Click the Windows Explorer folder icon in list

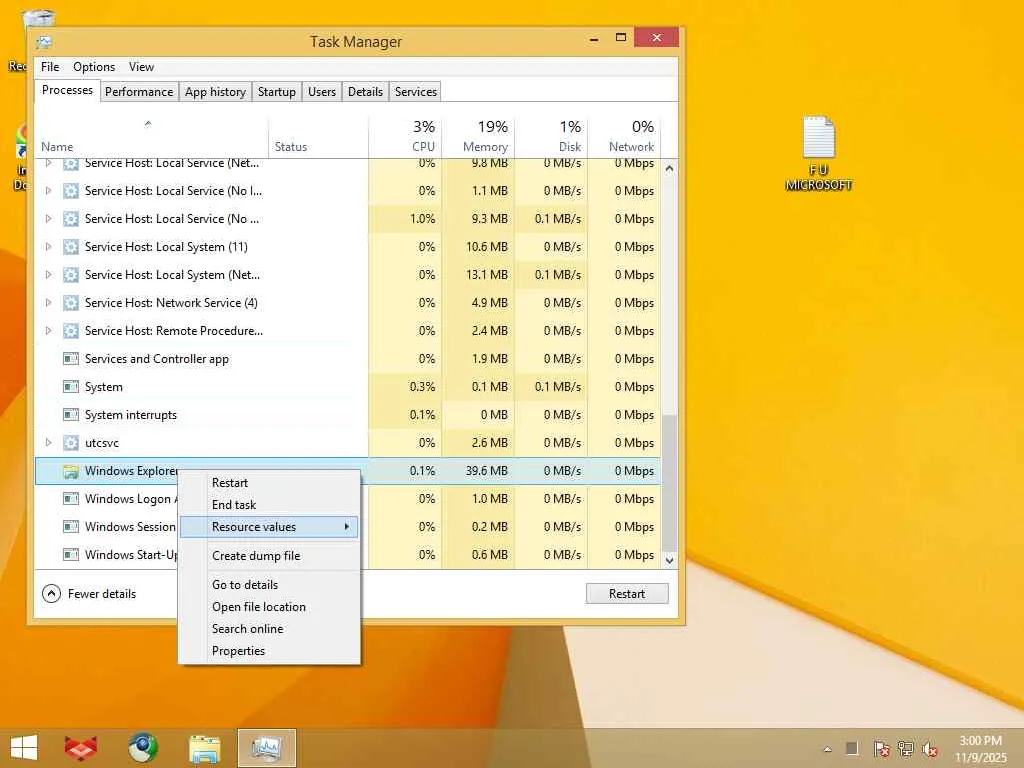pos(71,471)
